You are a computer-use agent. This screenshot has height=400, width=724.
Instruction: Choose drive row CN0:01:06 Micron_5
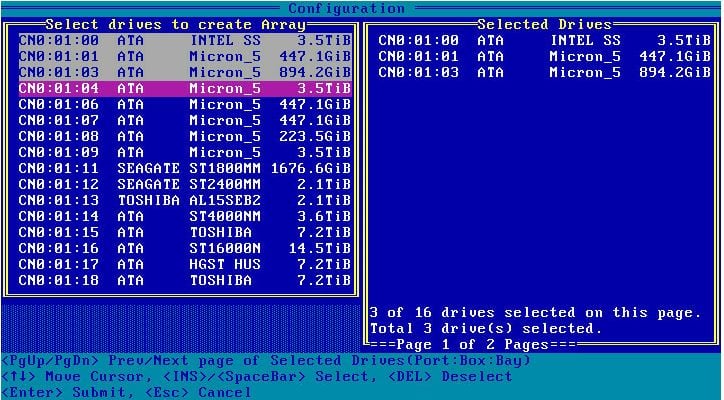pyautogui.click(x=185, y=104)
